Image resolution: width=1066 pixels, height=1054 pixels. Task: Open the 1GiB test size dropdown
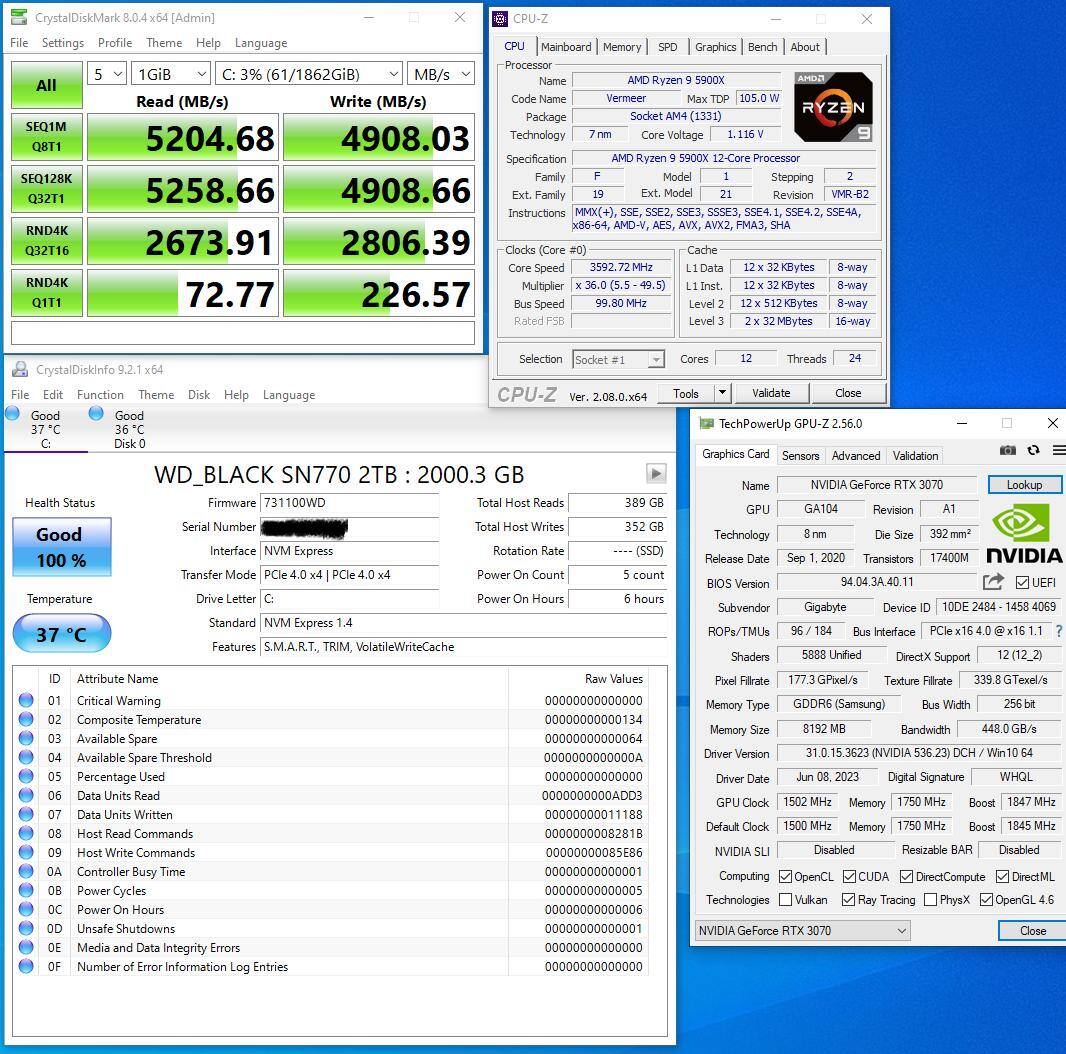pyautogui.click(x=171, y=74)
